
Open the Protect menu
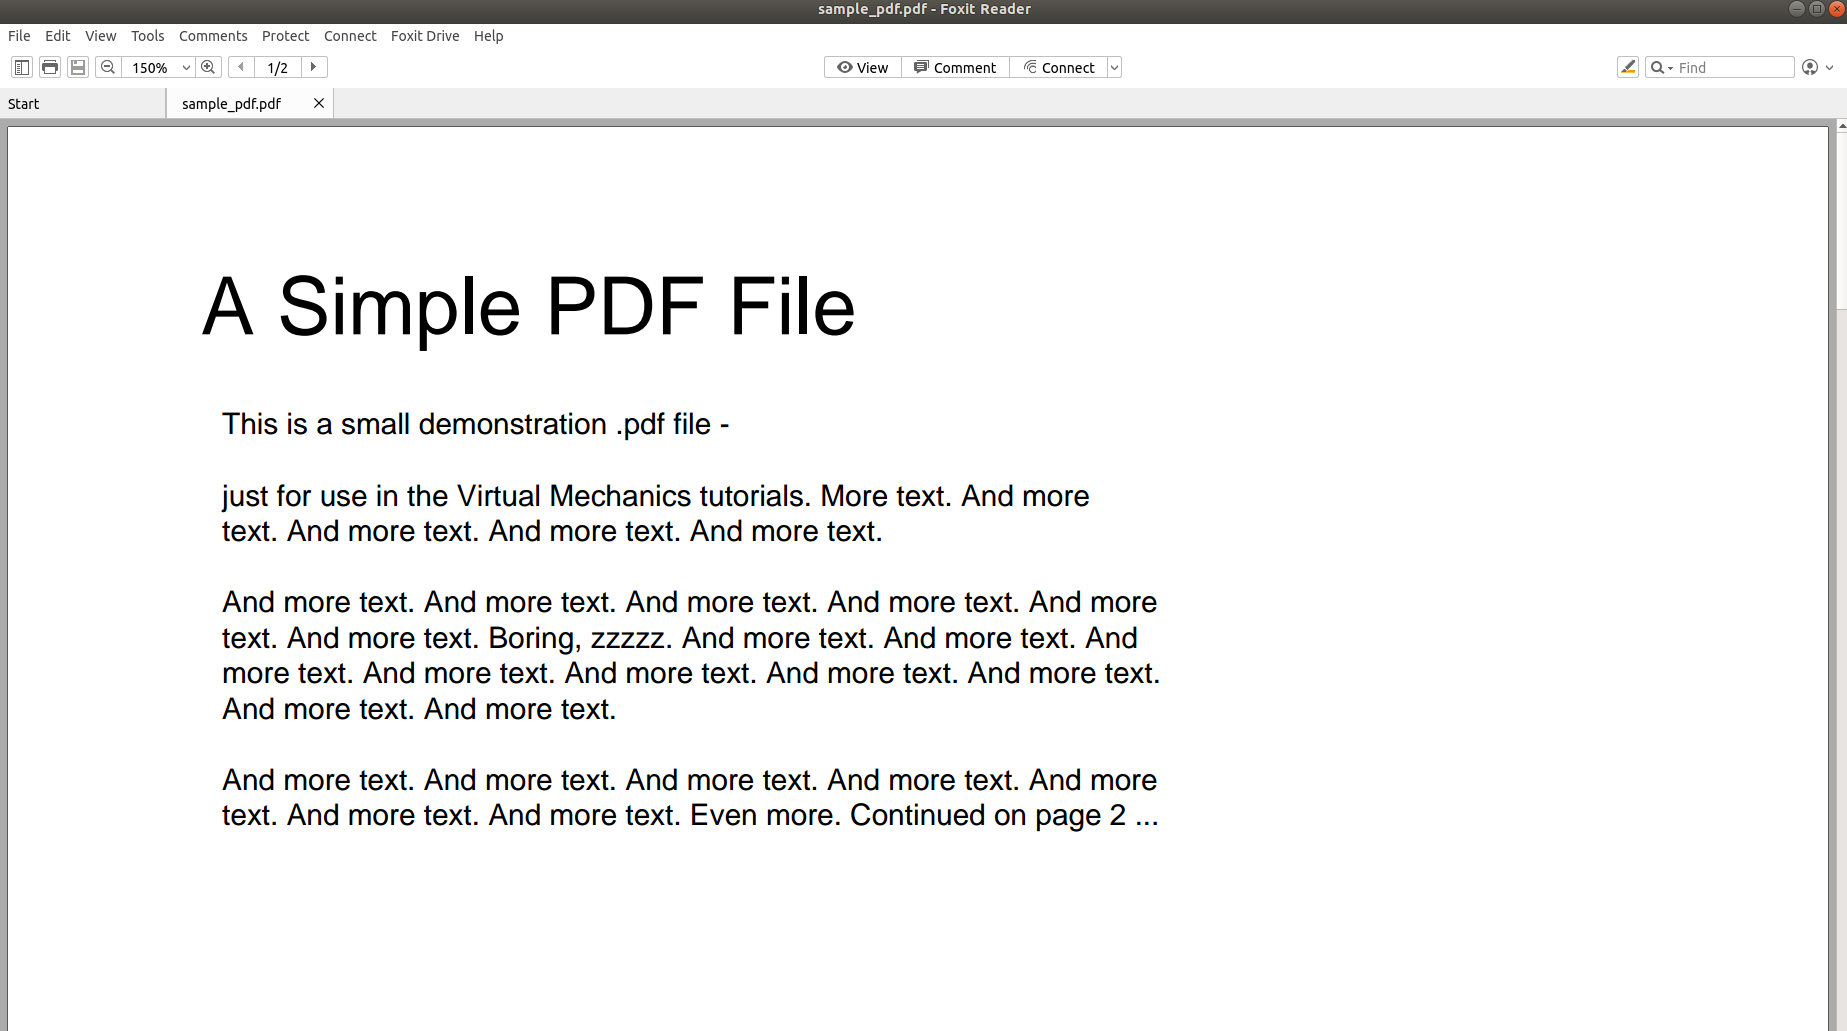pos(285,36)
